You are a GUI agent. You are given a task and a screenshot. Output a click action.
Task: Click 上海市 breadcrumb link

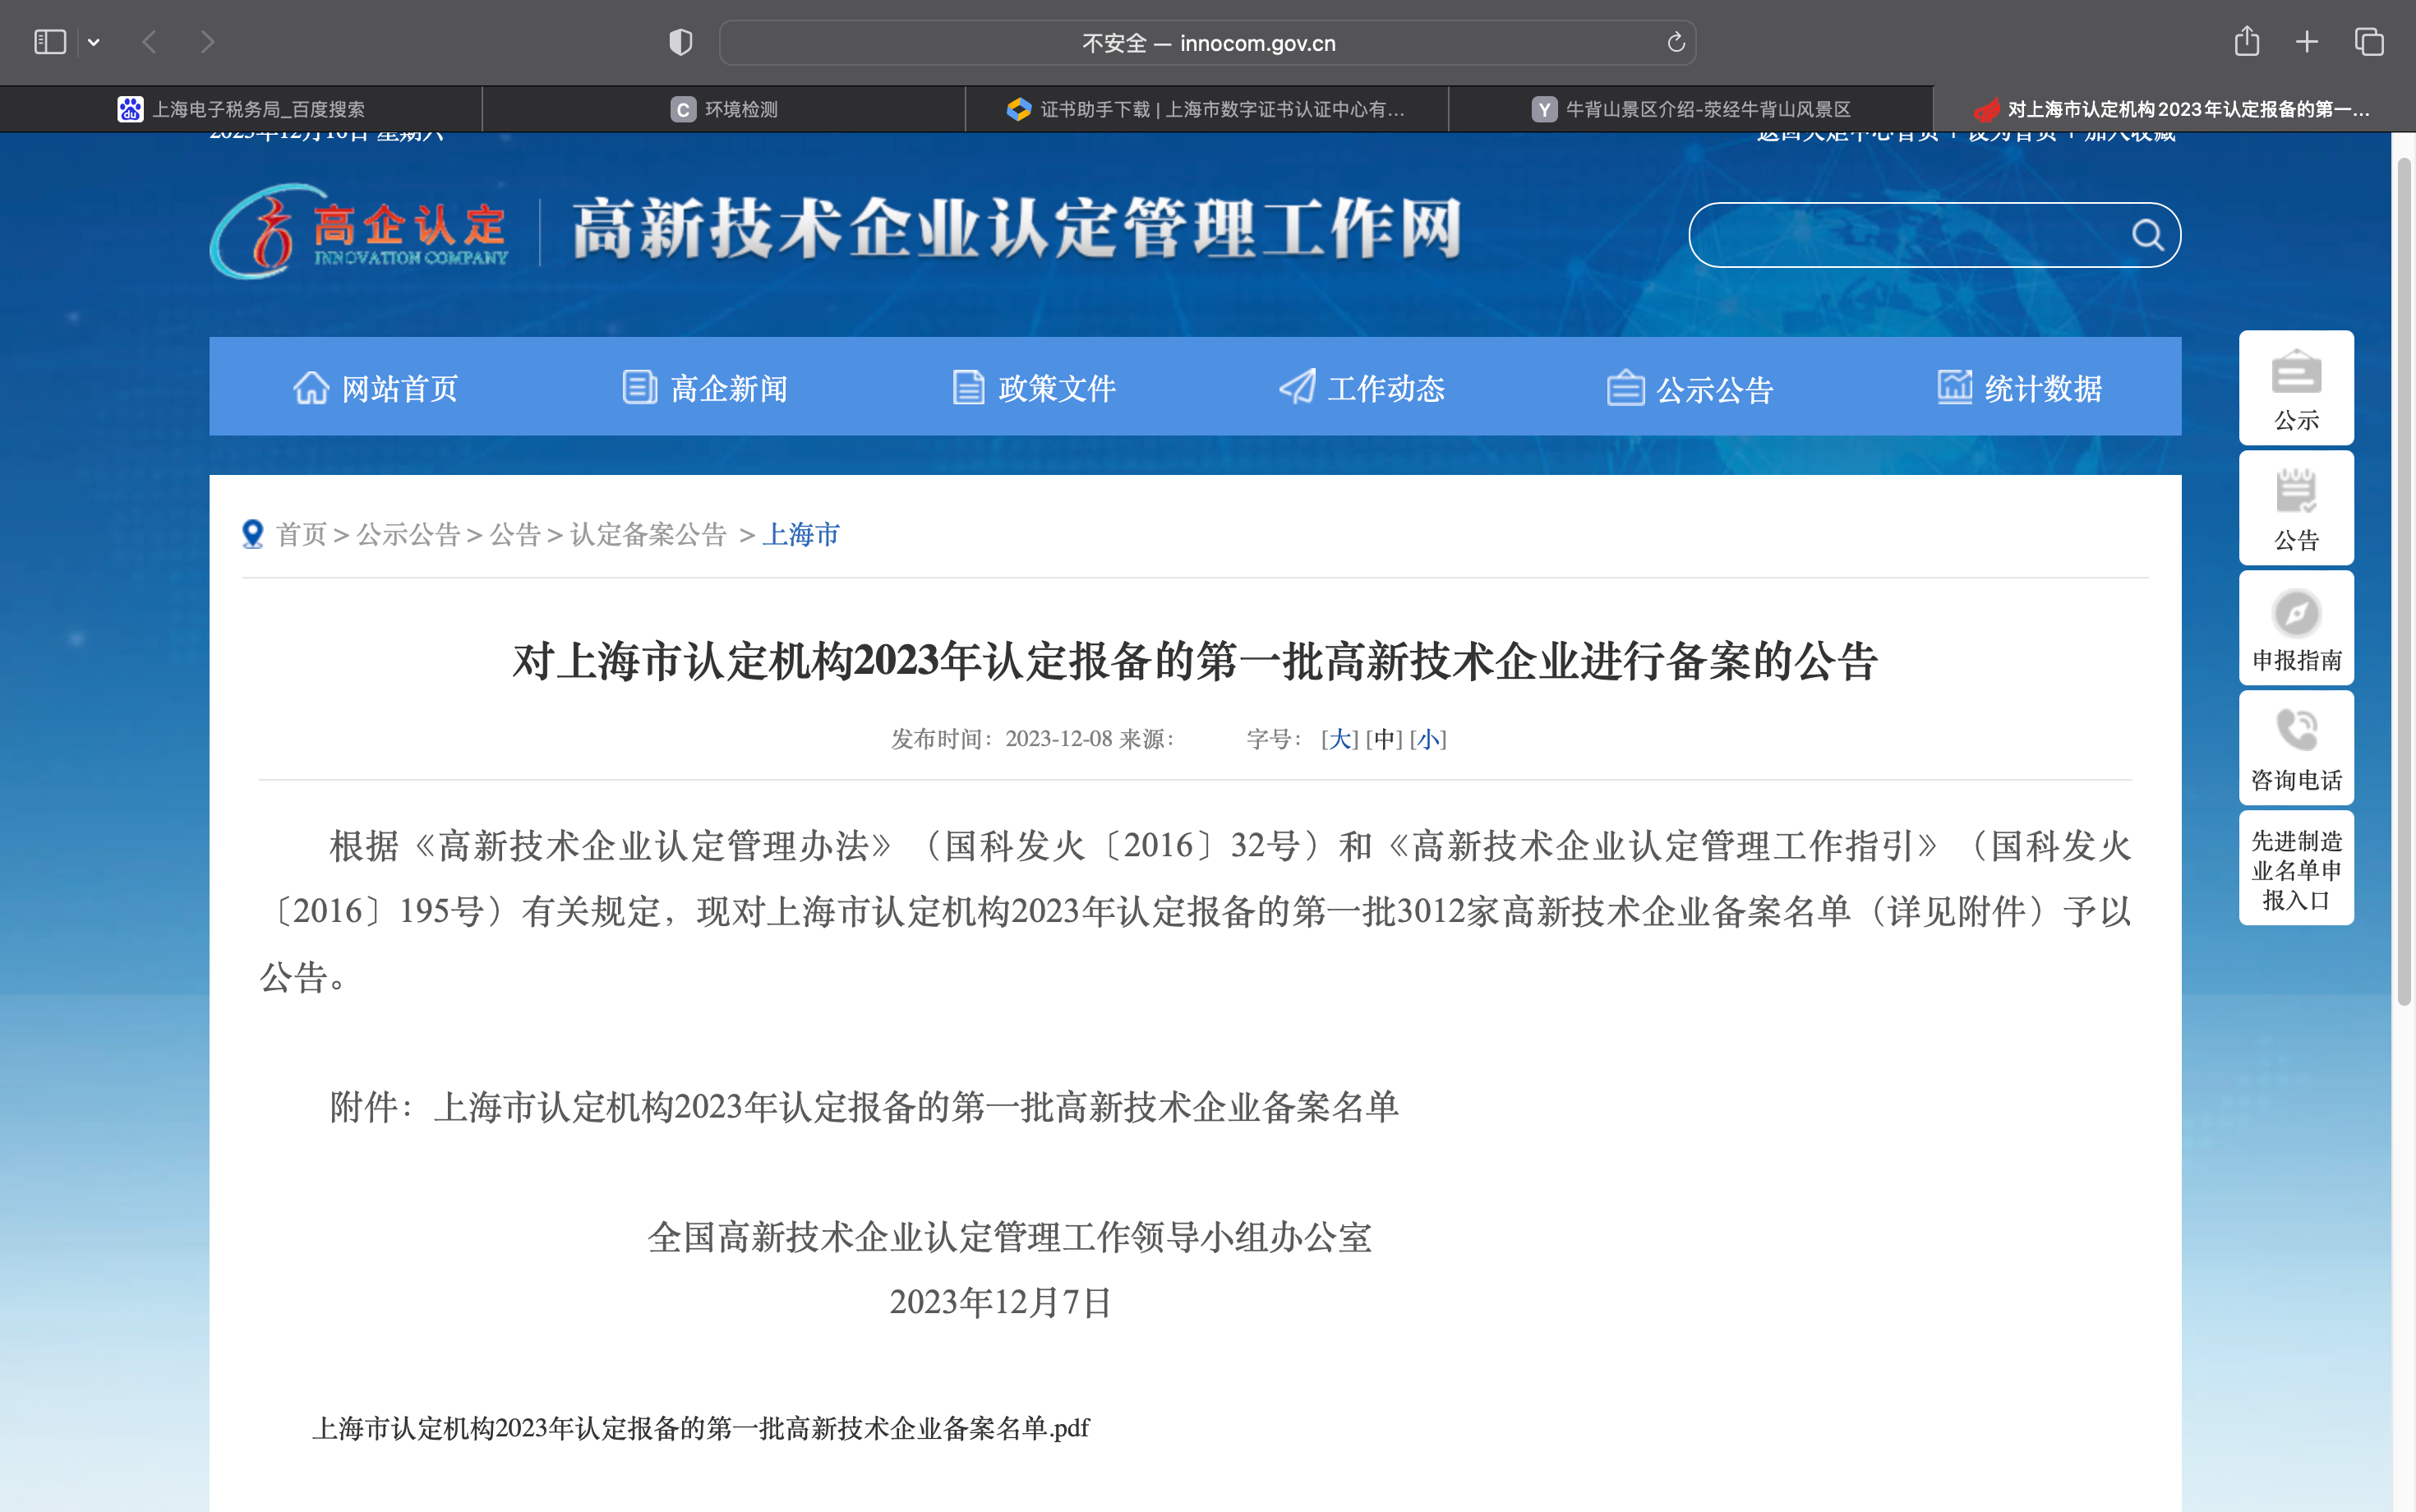(801, 534)
